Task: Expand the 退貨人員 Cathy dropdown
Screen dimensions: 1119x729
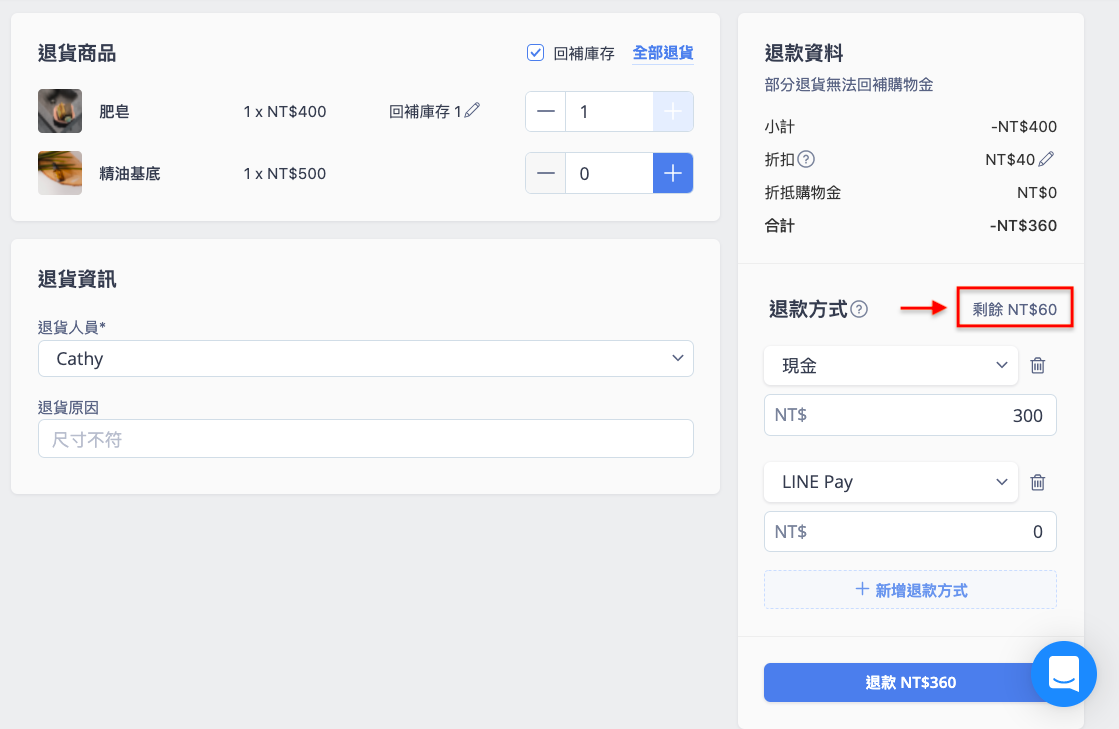Action: pos(365,358)
